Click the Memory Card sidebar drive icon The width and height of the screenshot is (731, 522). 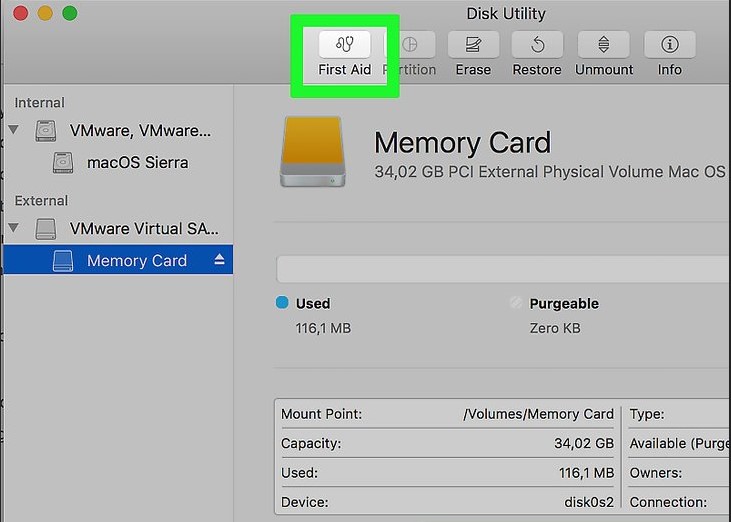coord(62,261)
